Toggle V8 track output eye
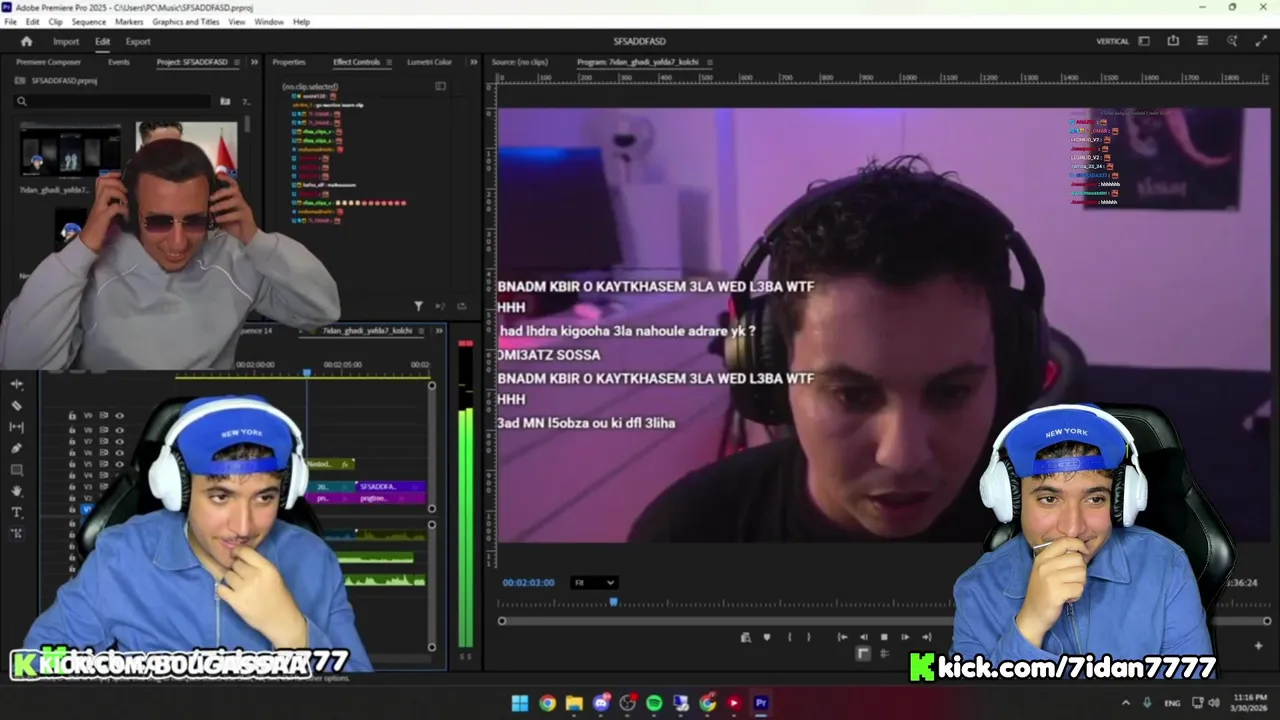1280x720 pixels. pyautogui.click(x=119, y=430)
